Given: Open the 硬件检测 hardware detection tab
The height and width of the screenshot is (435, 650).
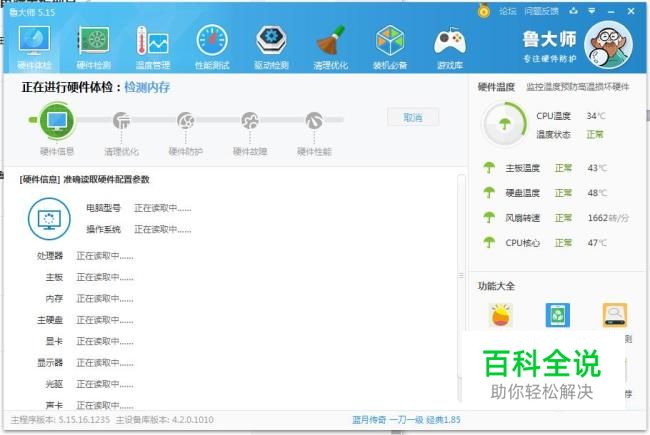Looking at the screenshot, I should pyautogui.click(x=94, y=48).
